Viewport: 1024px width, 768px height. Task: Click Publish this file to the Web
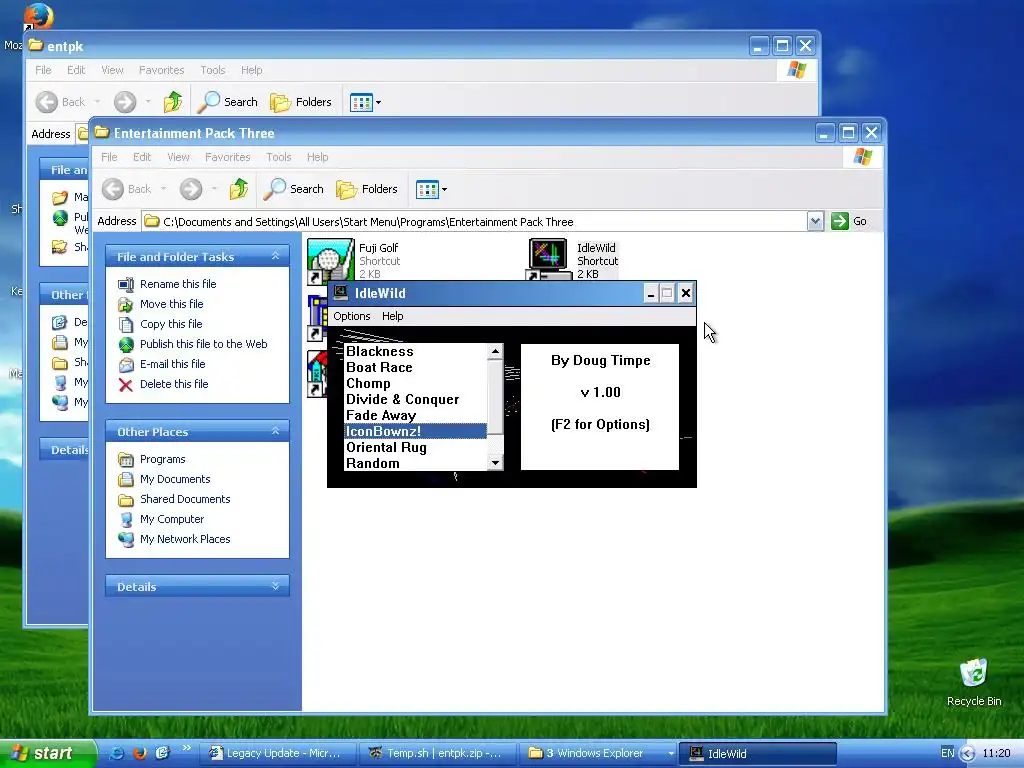pyautogui.click(x=204, y=344)
